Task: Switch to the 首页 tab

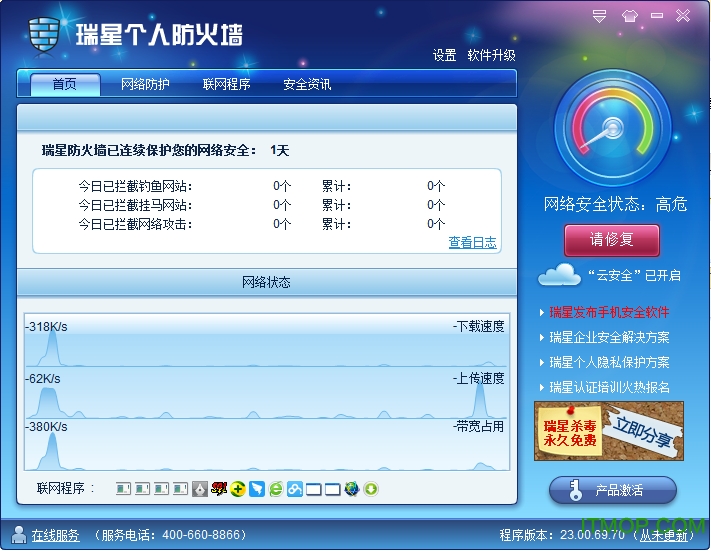Action: 65,84
